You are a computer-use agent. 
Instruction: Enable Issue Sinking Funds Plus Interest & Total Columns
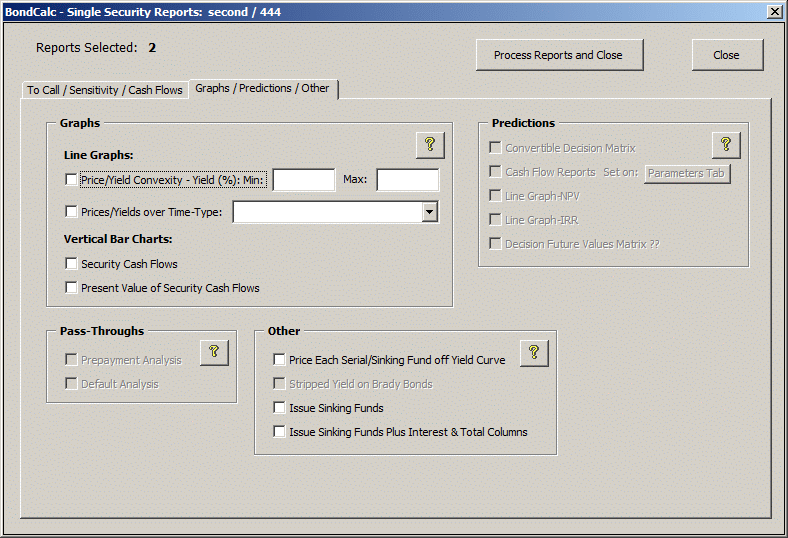click(279, 432)
